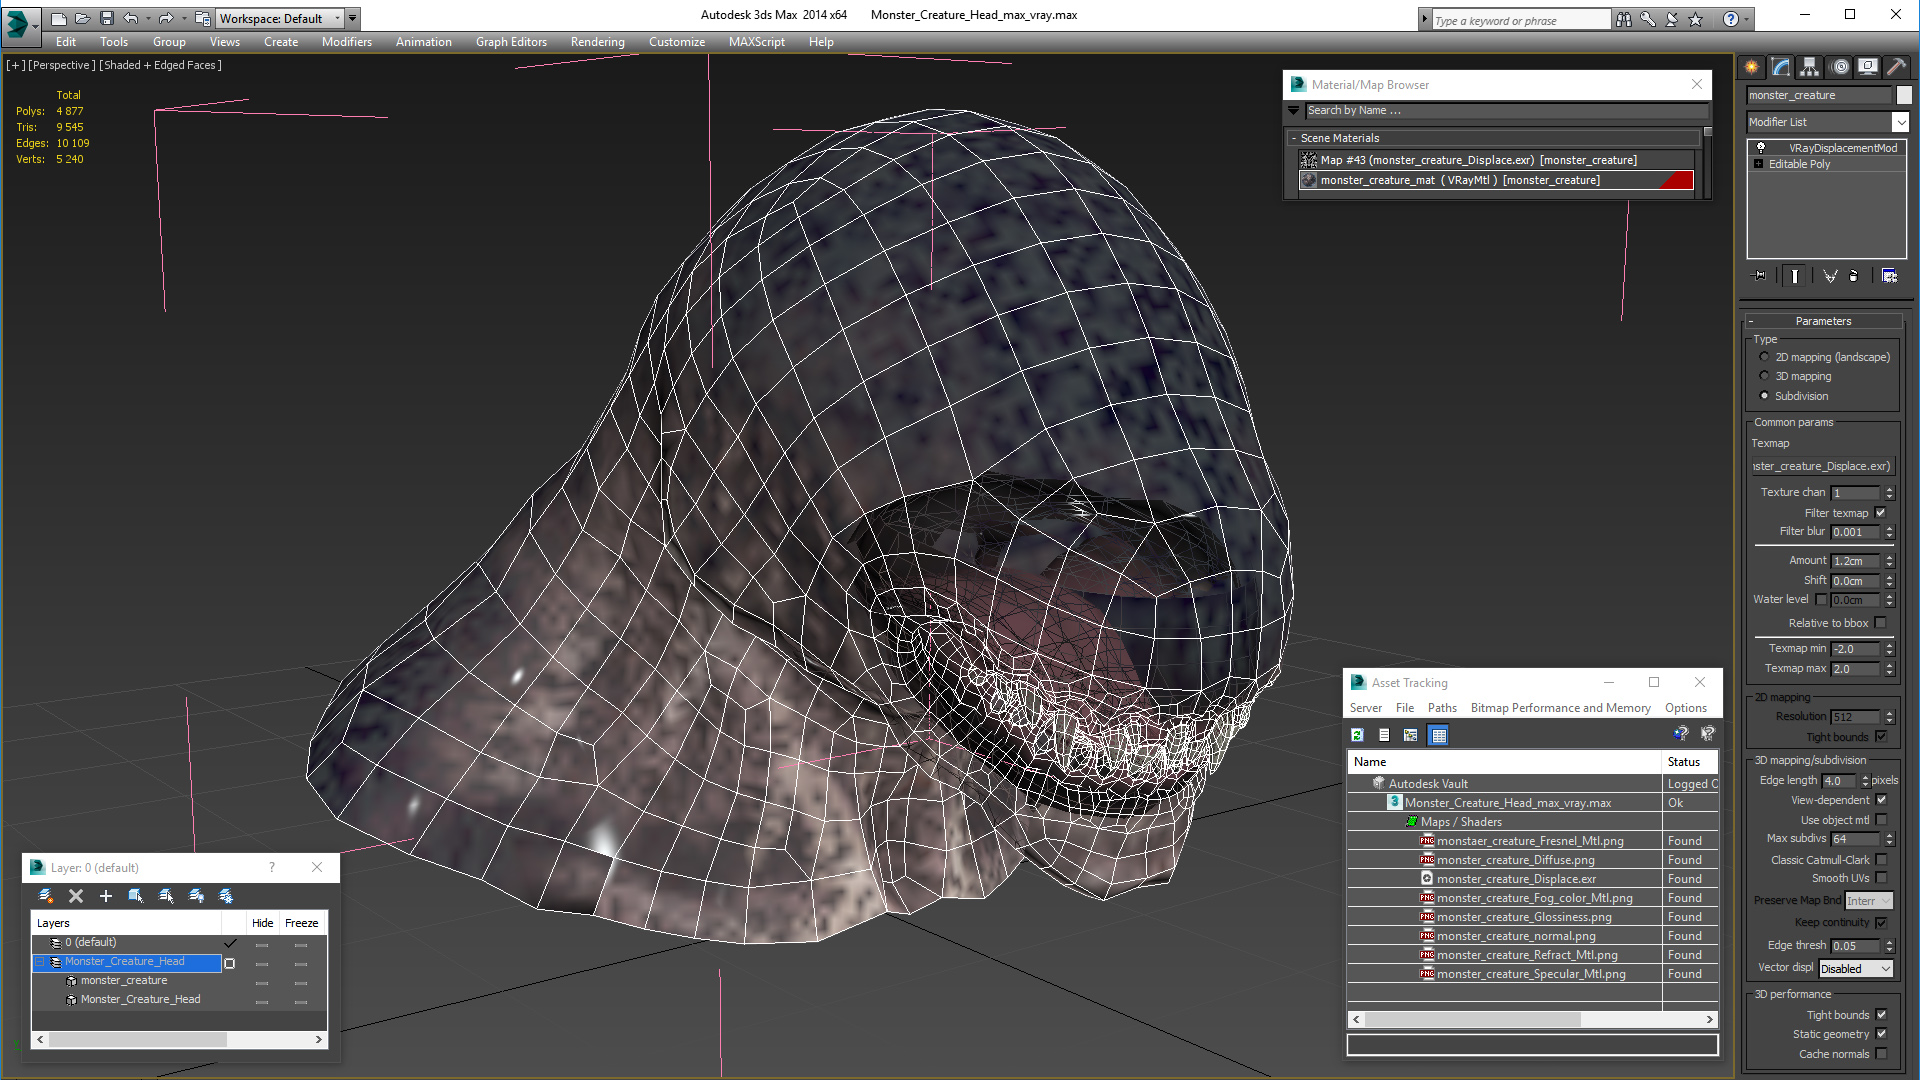Click Status Log icon in Asset Tracking
The width and height of the screenshot is (1920, 1080).
[1384, 735]
